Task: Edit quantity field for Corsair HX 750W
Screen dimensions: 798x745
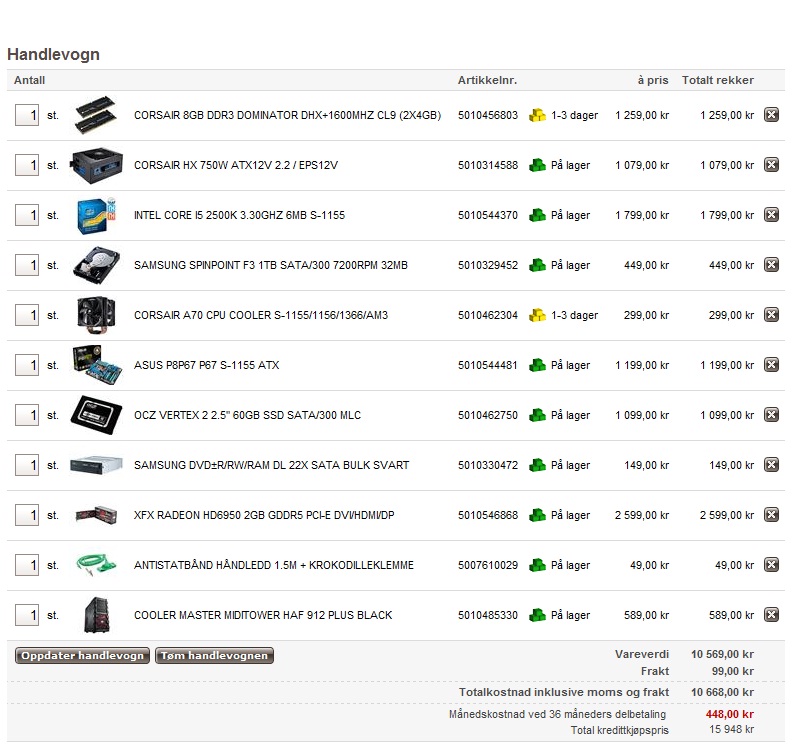Action: [x=27, y=165]
